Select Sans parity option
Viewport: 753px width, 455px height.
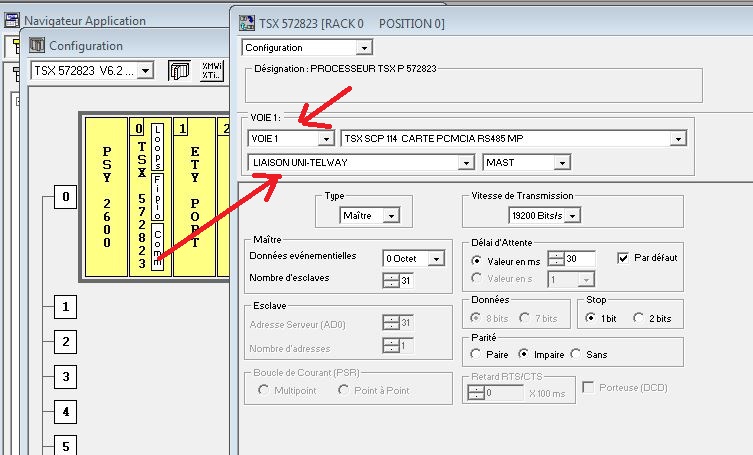pyautogui.click(x=575, y=354)
